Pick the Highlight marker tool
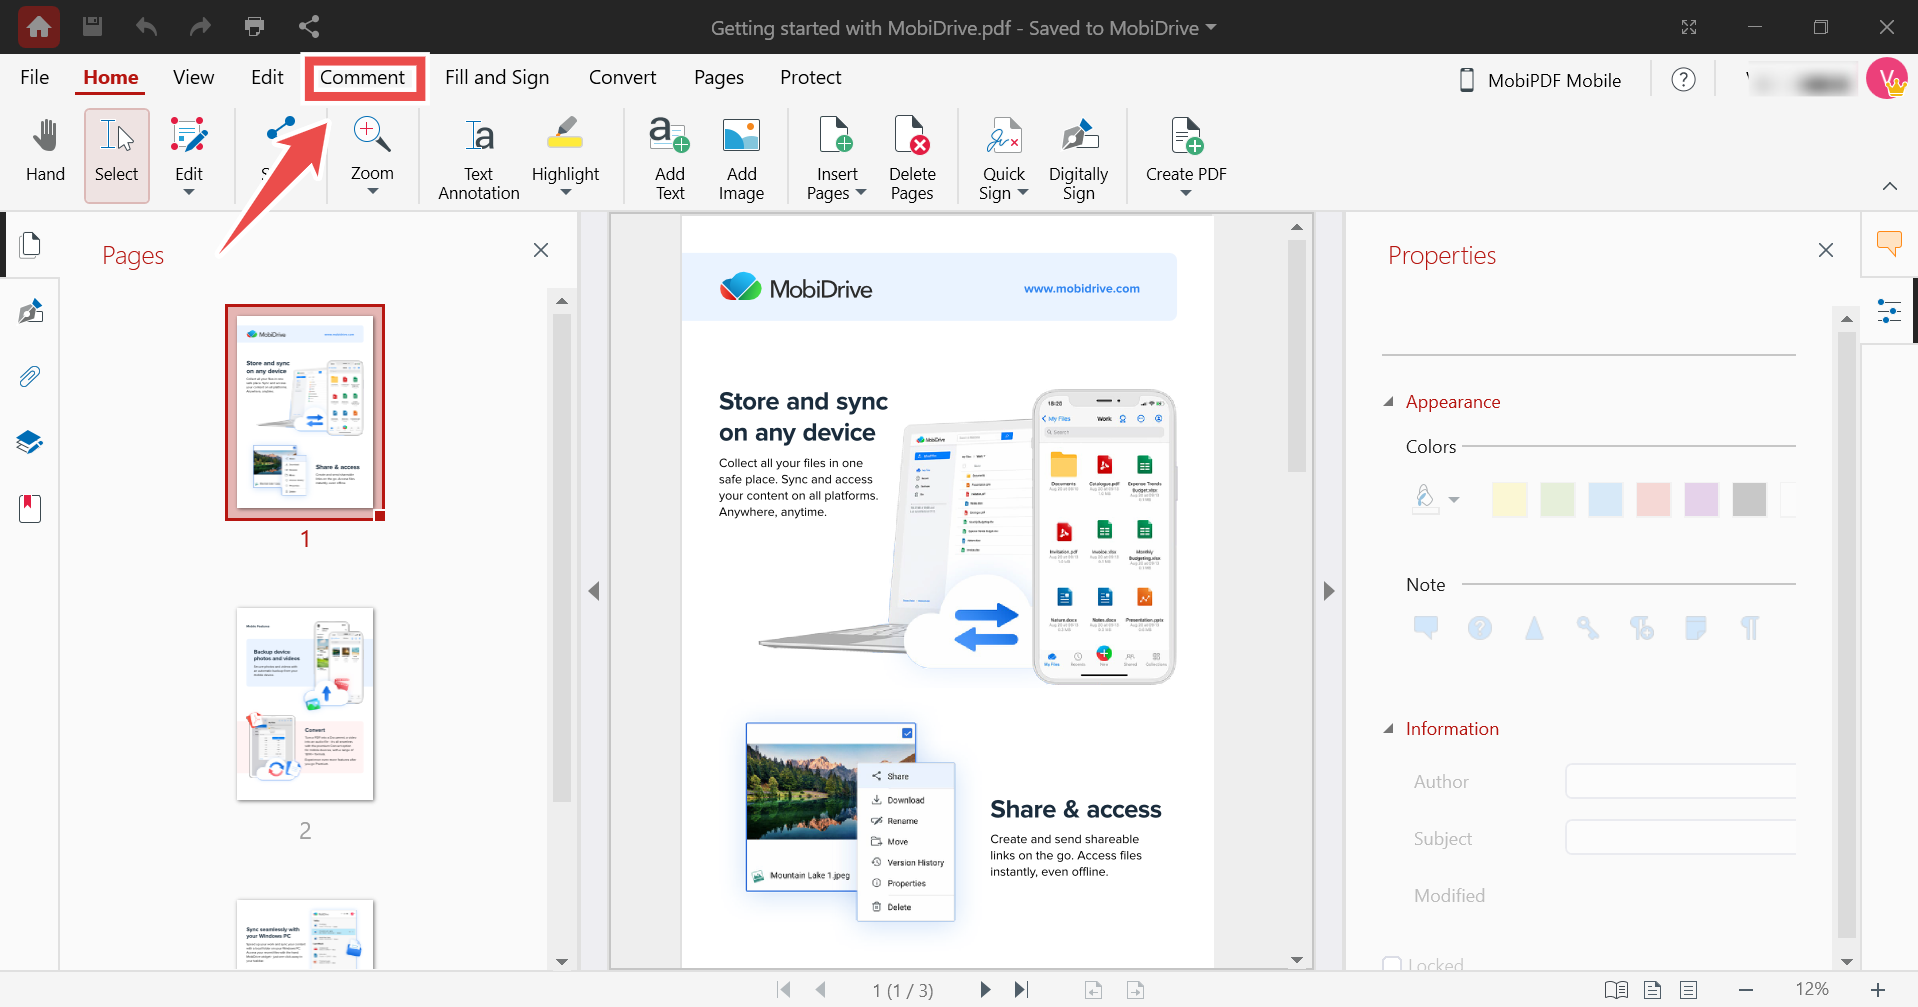 565,150
